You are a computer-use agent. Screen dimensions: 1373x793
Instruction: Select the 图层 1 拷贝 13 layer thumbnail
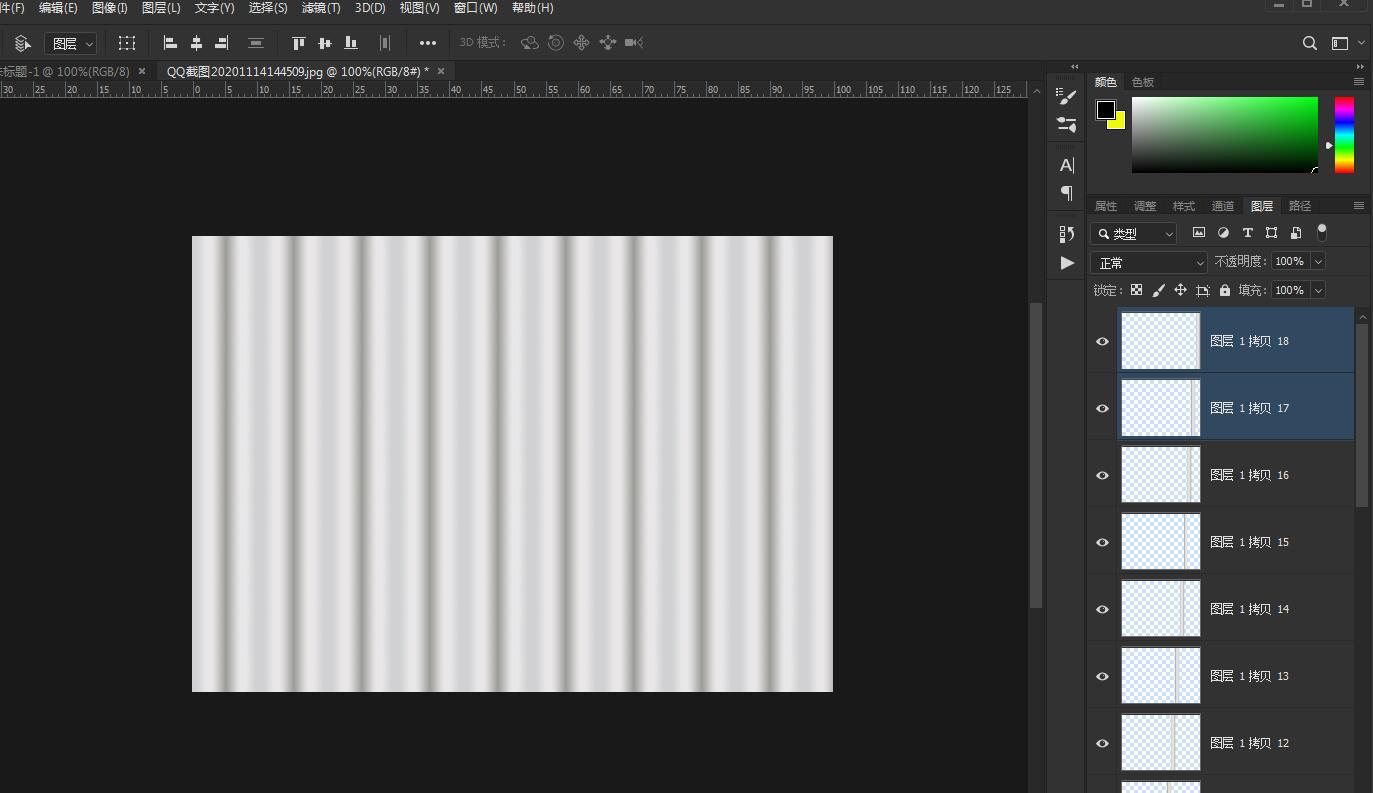[x=1160, y=676]
